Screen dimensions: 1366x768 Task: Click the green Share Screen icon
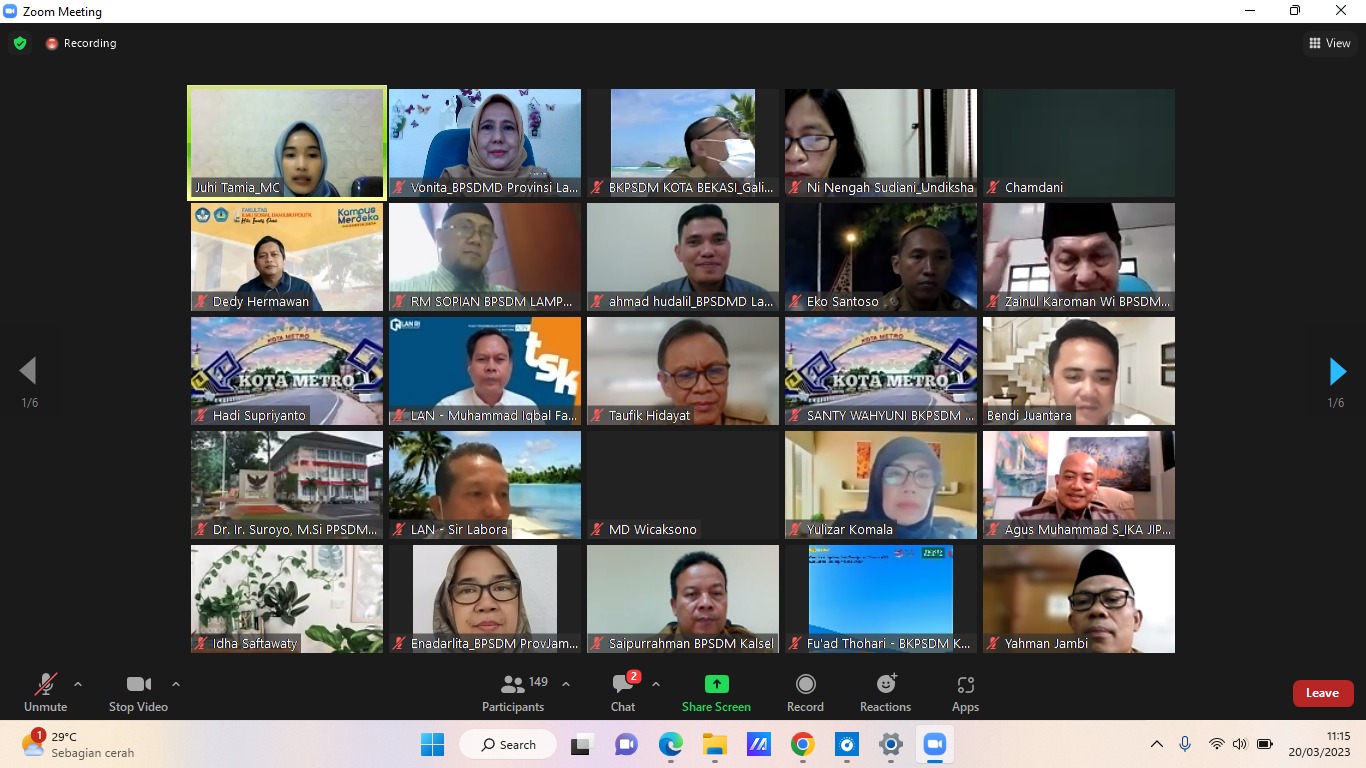tap(715, 684)
